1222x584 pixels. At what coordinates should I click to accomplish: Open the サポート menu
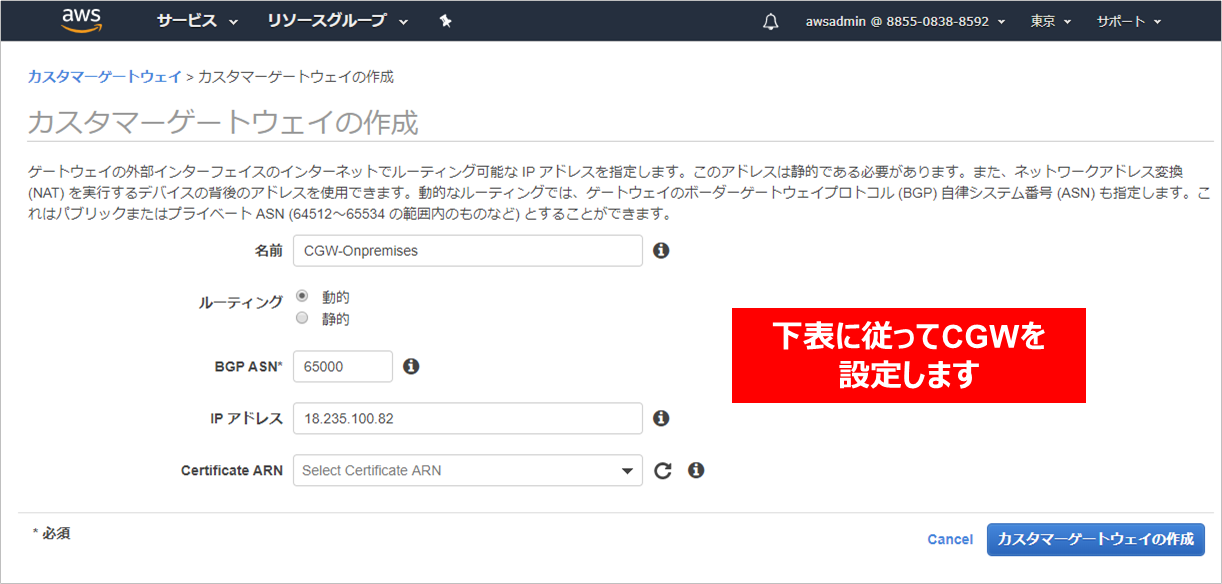point(1128,21)
